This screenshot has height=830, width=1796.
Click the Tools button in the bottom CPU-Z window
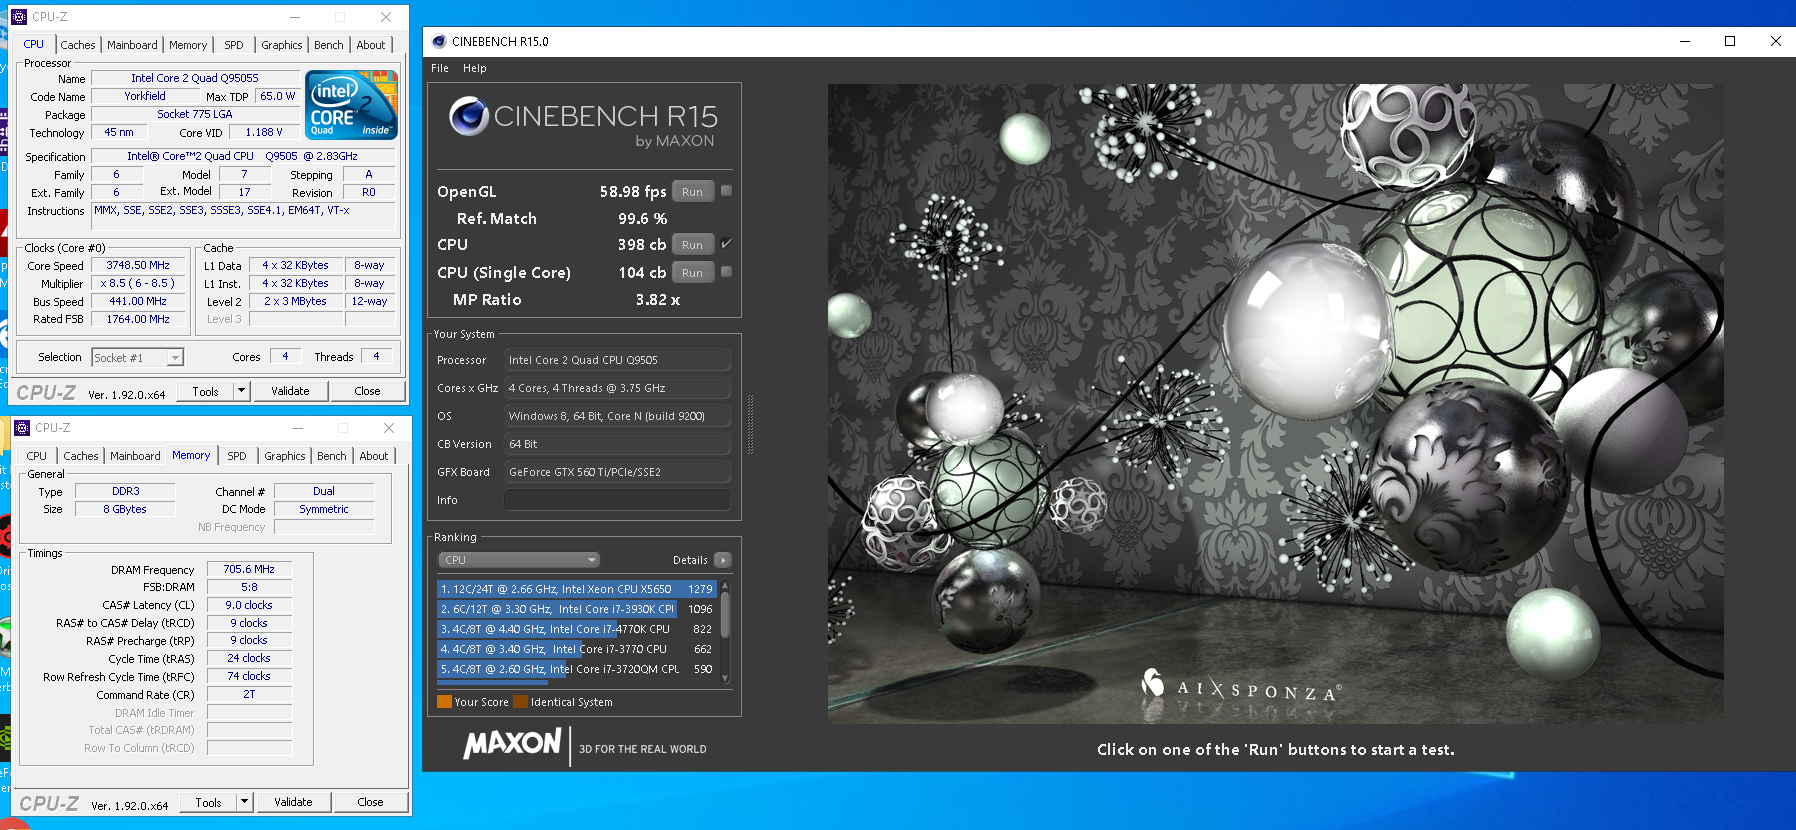(x=209, y=802)
